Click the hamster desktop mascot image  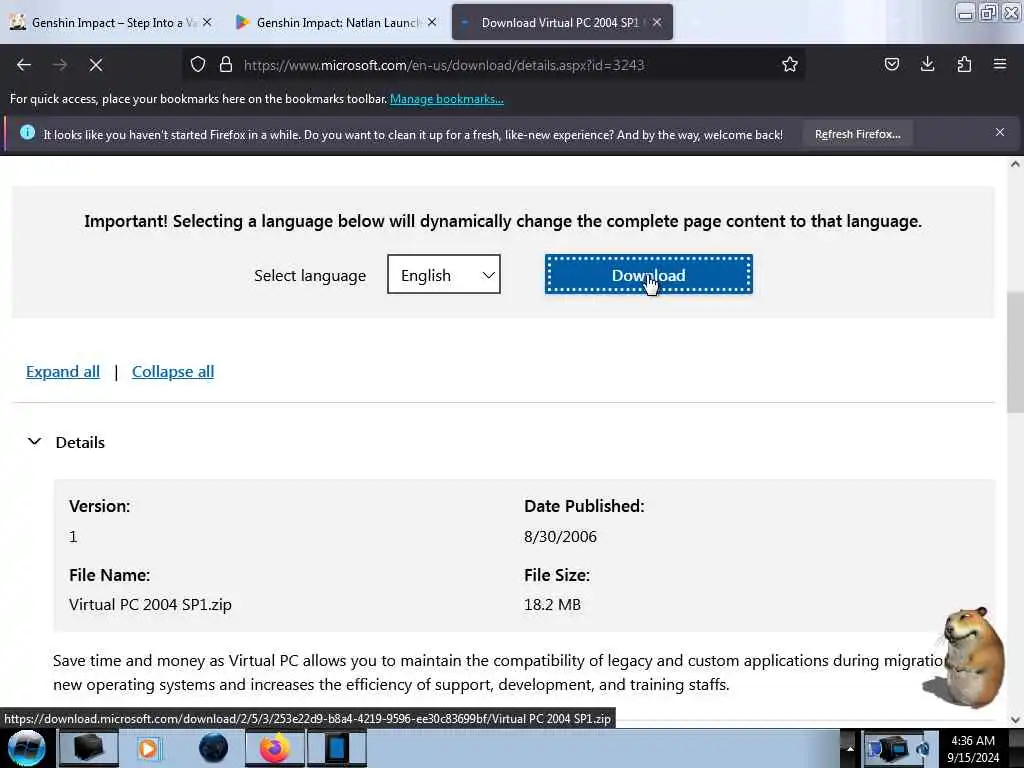967,656
